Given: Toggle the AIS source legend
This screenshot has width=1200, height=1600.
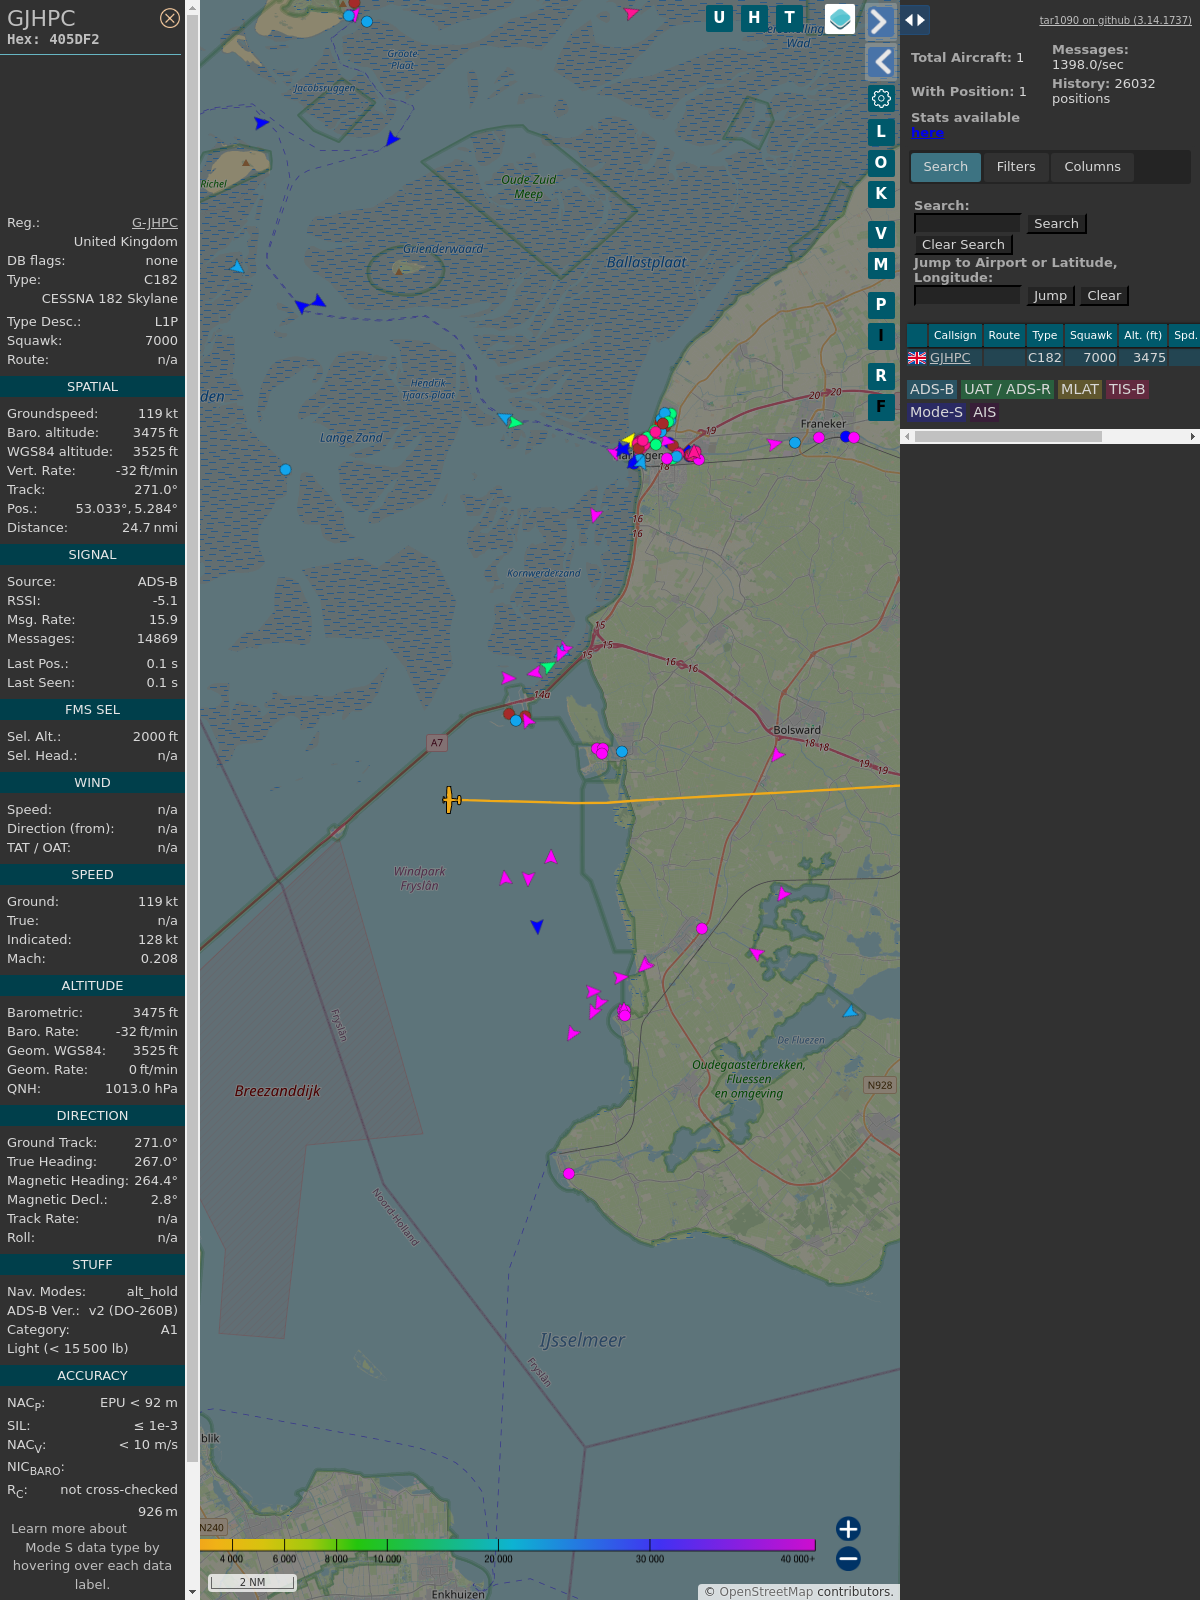Looking at the screenshot, I should tap(985, 413).
